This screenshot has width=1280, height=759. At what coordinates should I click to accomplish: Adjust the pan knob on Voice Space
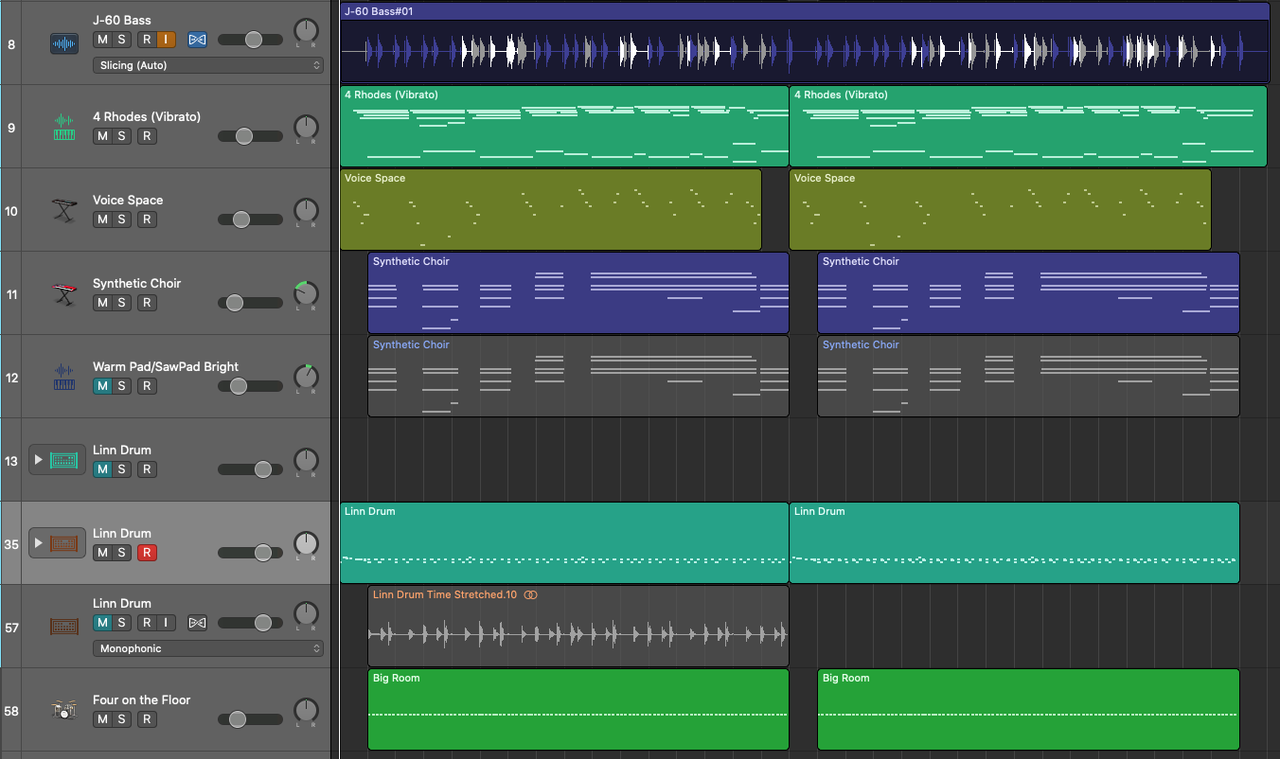click(306, 211)
